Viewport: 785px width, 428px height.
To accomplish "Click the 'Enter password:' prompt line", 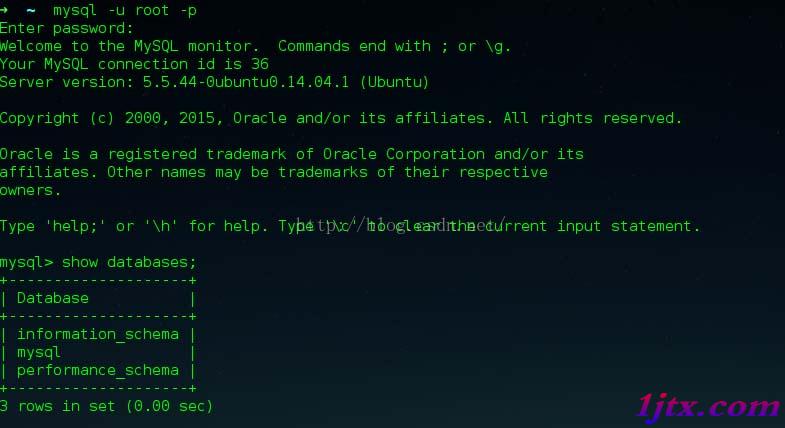I will tap(67, 28).
